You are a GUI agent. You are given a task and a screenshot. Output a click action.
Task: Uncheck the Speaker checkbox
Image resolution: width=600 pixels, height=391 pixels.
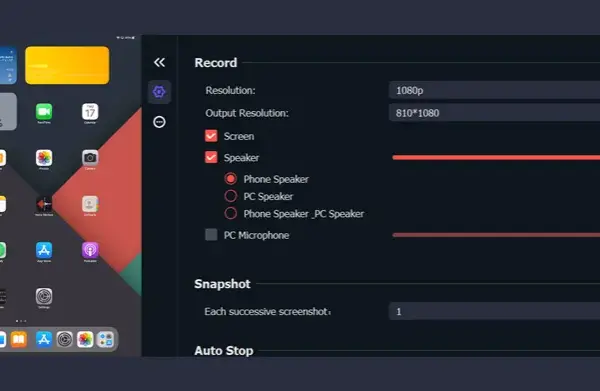click(x=211, y=157)
